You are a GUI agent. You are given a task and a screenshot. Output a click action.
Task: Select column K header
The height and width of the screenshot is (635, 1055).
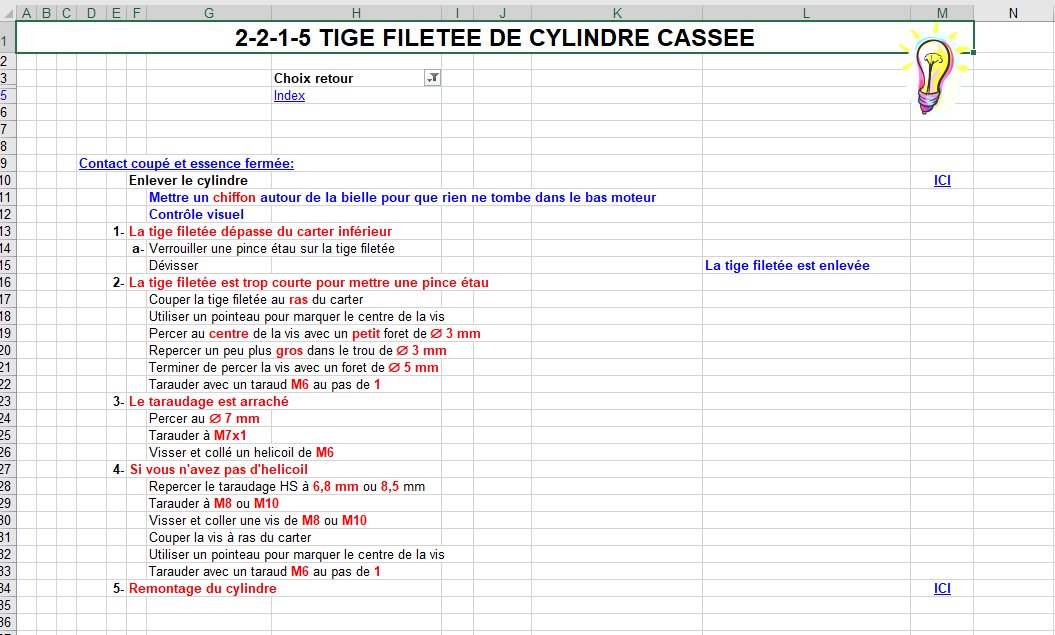click(617, 13)
